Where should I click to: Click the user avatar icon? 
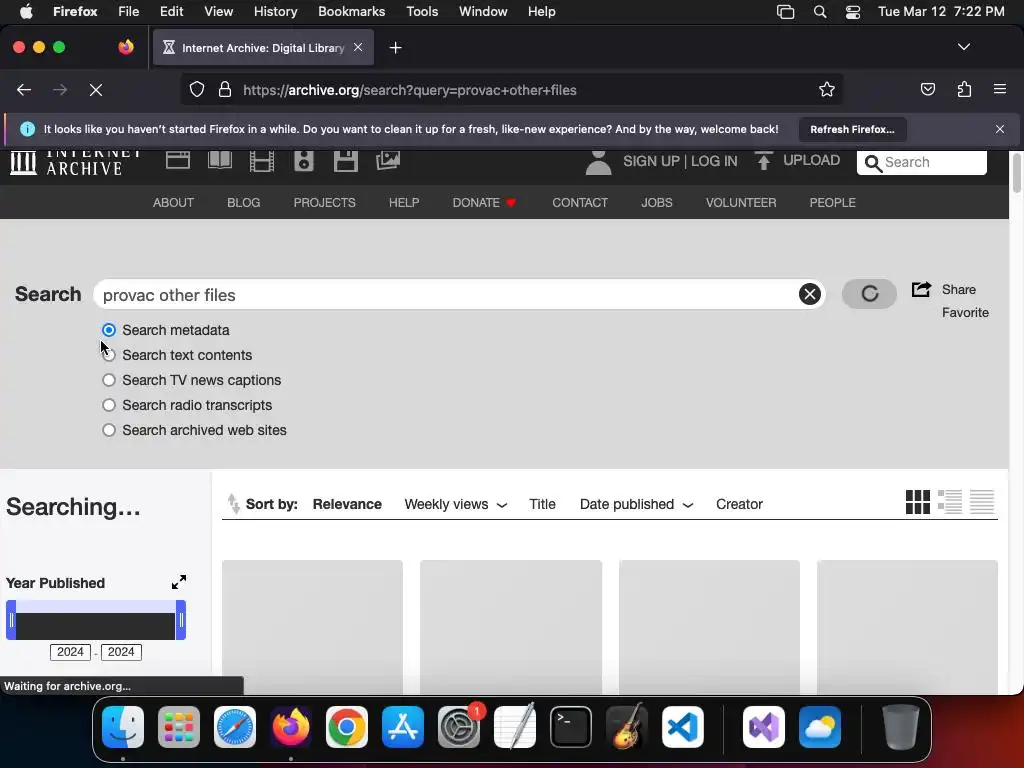click(x=598, y=162)
